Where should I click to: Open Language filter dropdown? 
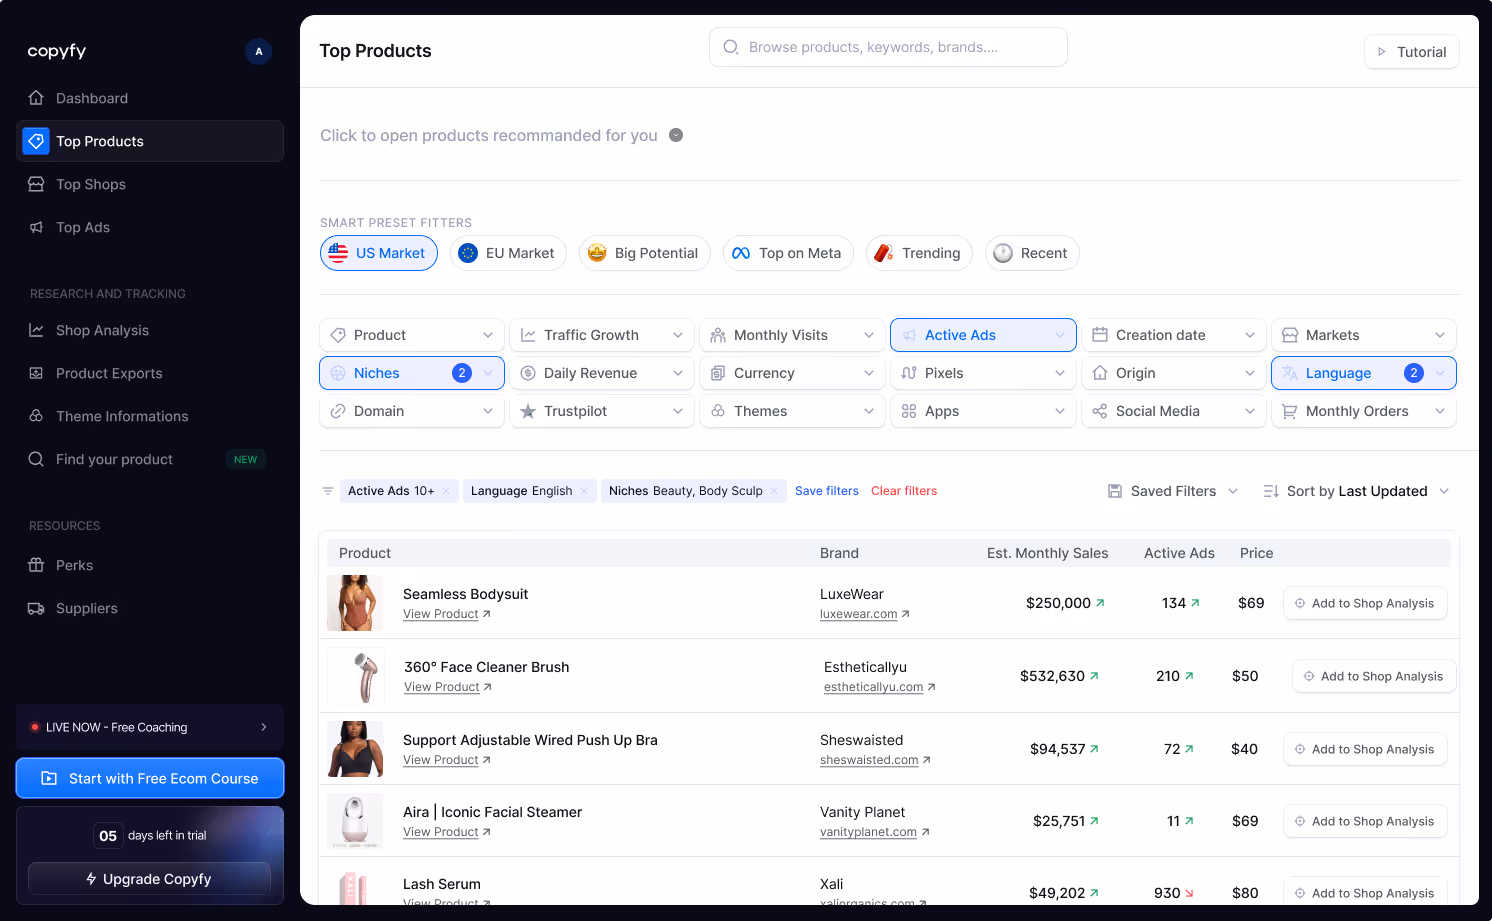pyautogui.click(x=1364, y=373)
